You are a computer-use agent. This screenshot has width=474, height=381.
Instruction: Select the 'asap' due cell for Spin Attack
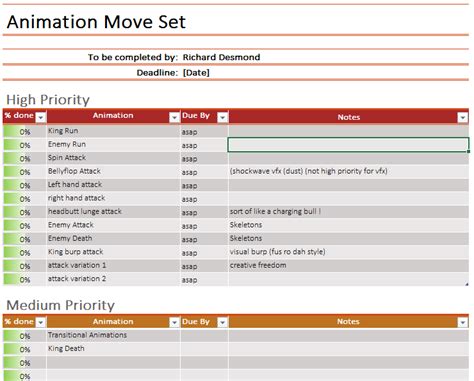(x=204, y=158)
